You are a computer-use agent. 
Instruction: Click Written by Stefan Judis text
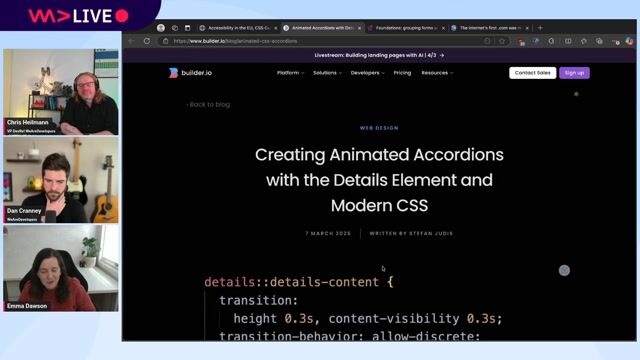coord(411,233)
